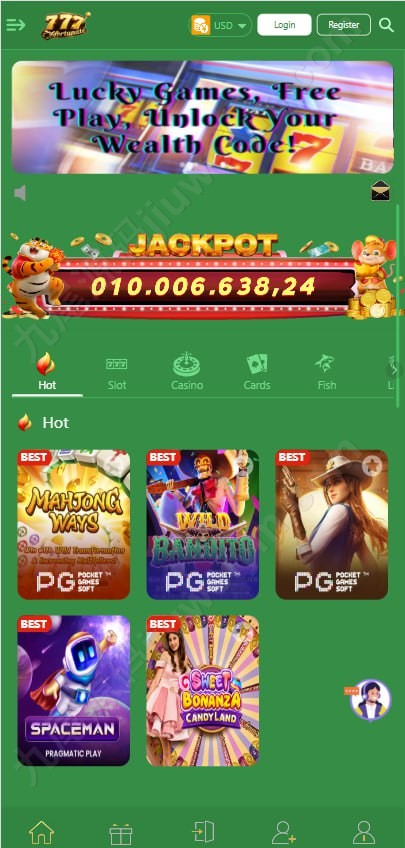Screen dimensions: 405x848
Task: Expand the USD currency dropdown
Action: 221,25
